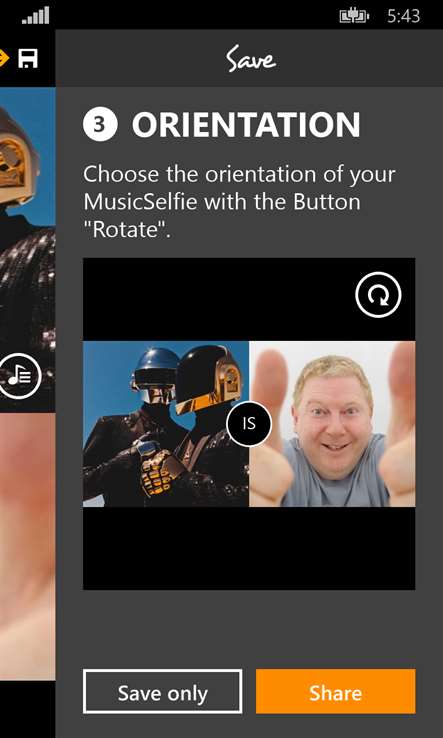Image resolution: width=443 pixels, height=738 pixels.
Task: Tap the battery charging indicator
Action: coord(354,16)
